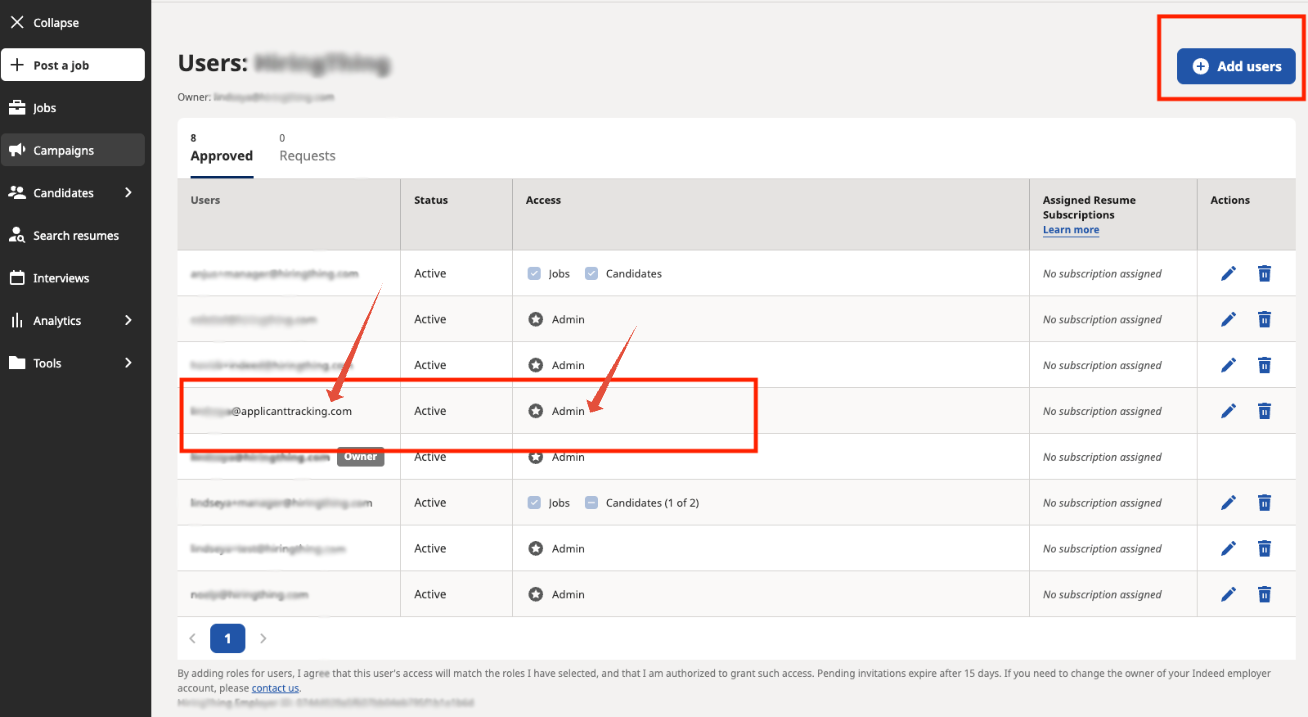
Task: Click No subscription assigned in anjus+manager row
Action: pyautogui.click(x=1102, y=273)
